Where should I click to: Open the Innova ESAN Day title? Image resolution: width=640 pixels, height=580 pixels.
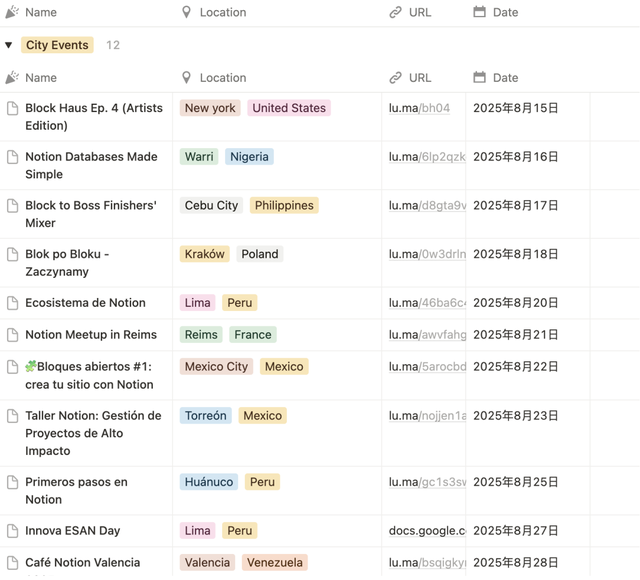point(73,531)
